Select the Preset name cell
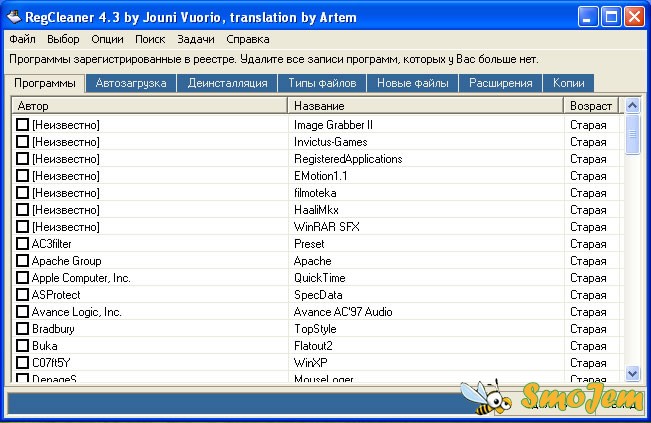 [309, 244]
